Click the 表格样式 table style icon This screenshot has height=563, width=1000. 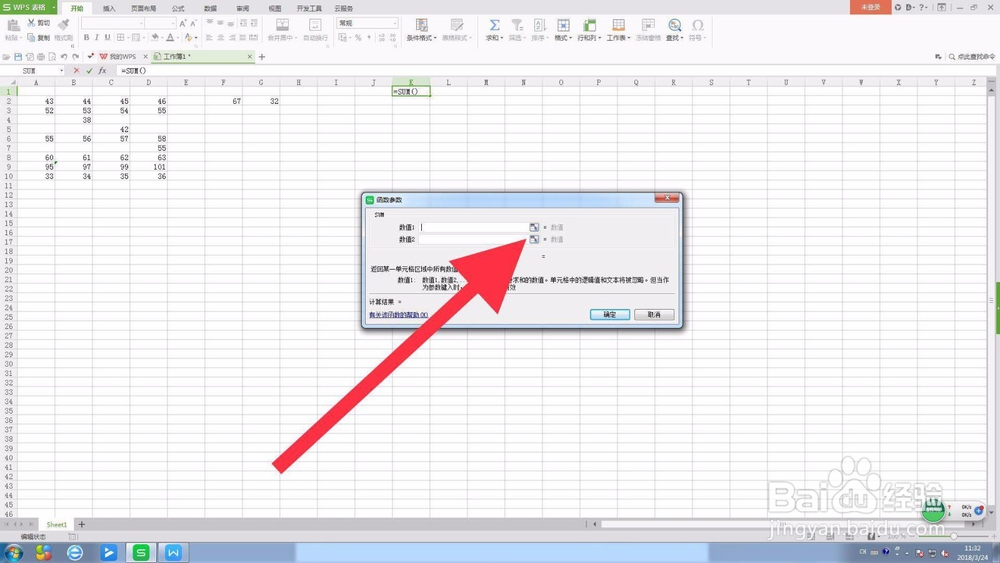[x=457, y=26]
